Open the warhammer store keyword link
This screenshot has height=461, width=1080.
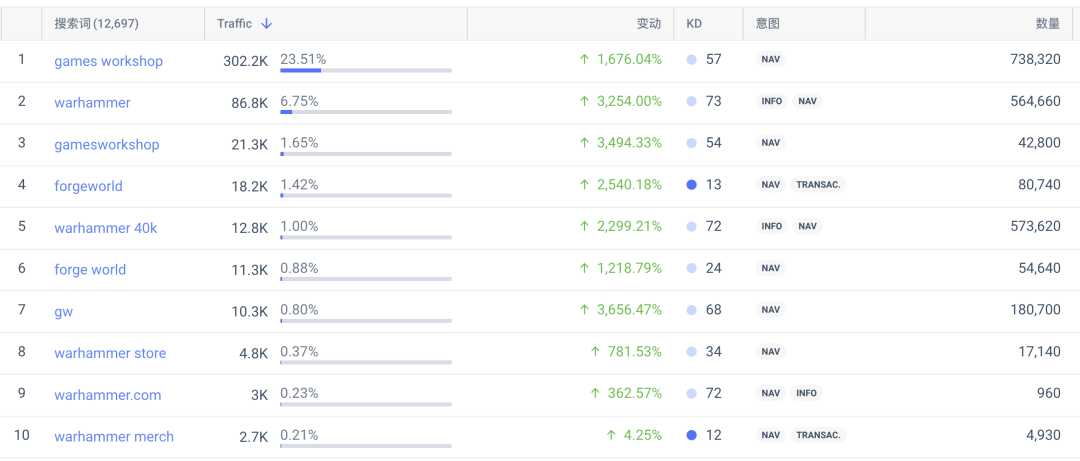[110, 354]
